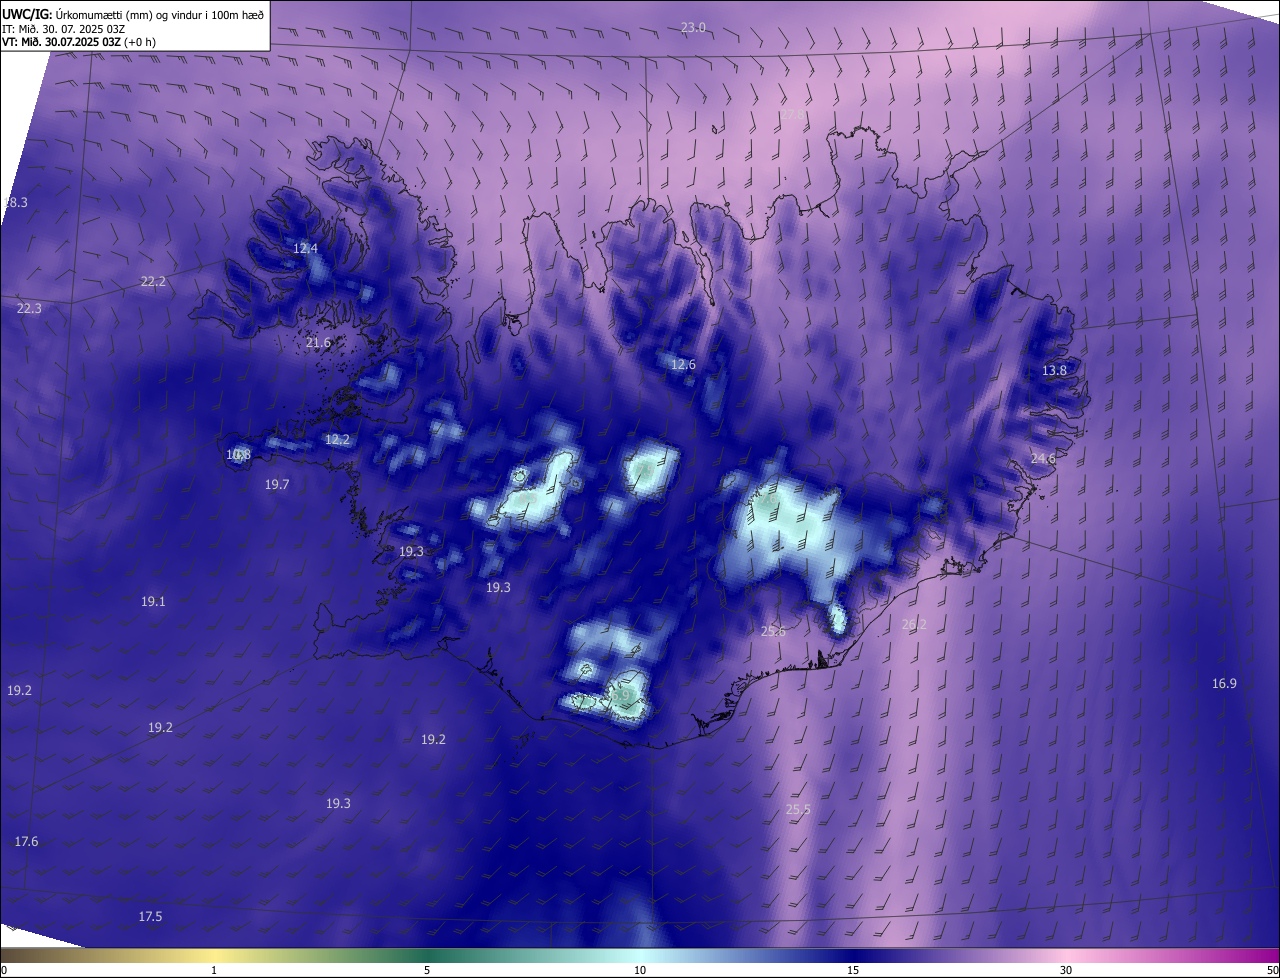Click the 'VT: Mið. 30.07.2025 03Z (+0 h)' line
Image resolution: width=1280 pixels, height=978 pixels.
[x=78, y=42]
